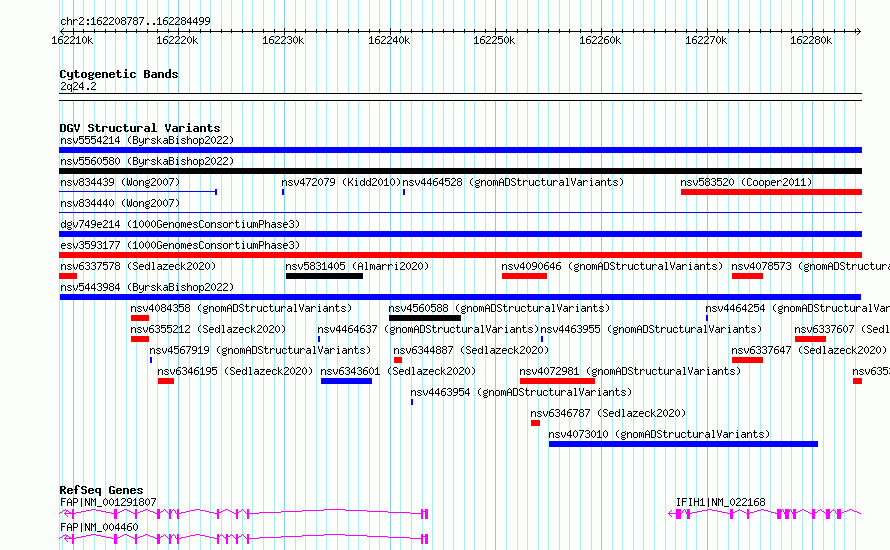The height and width of the screenshot is (550, 890).
Task: Select the chr2:162208787..162284499 region label
Action: click(135, 21)
